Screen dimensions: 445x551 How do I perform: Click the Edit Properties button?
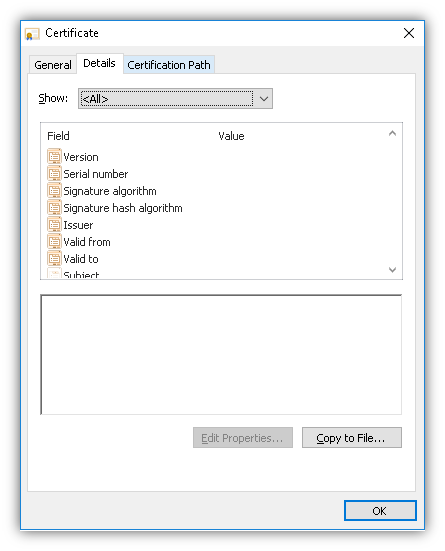pyautogui.click(x=243, y=437)
